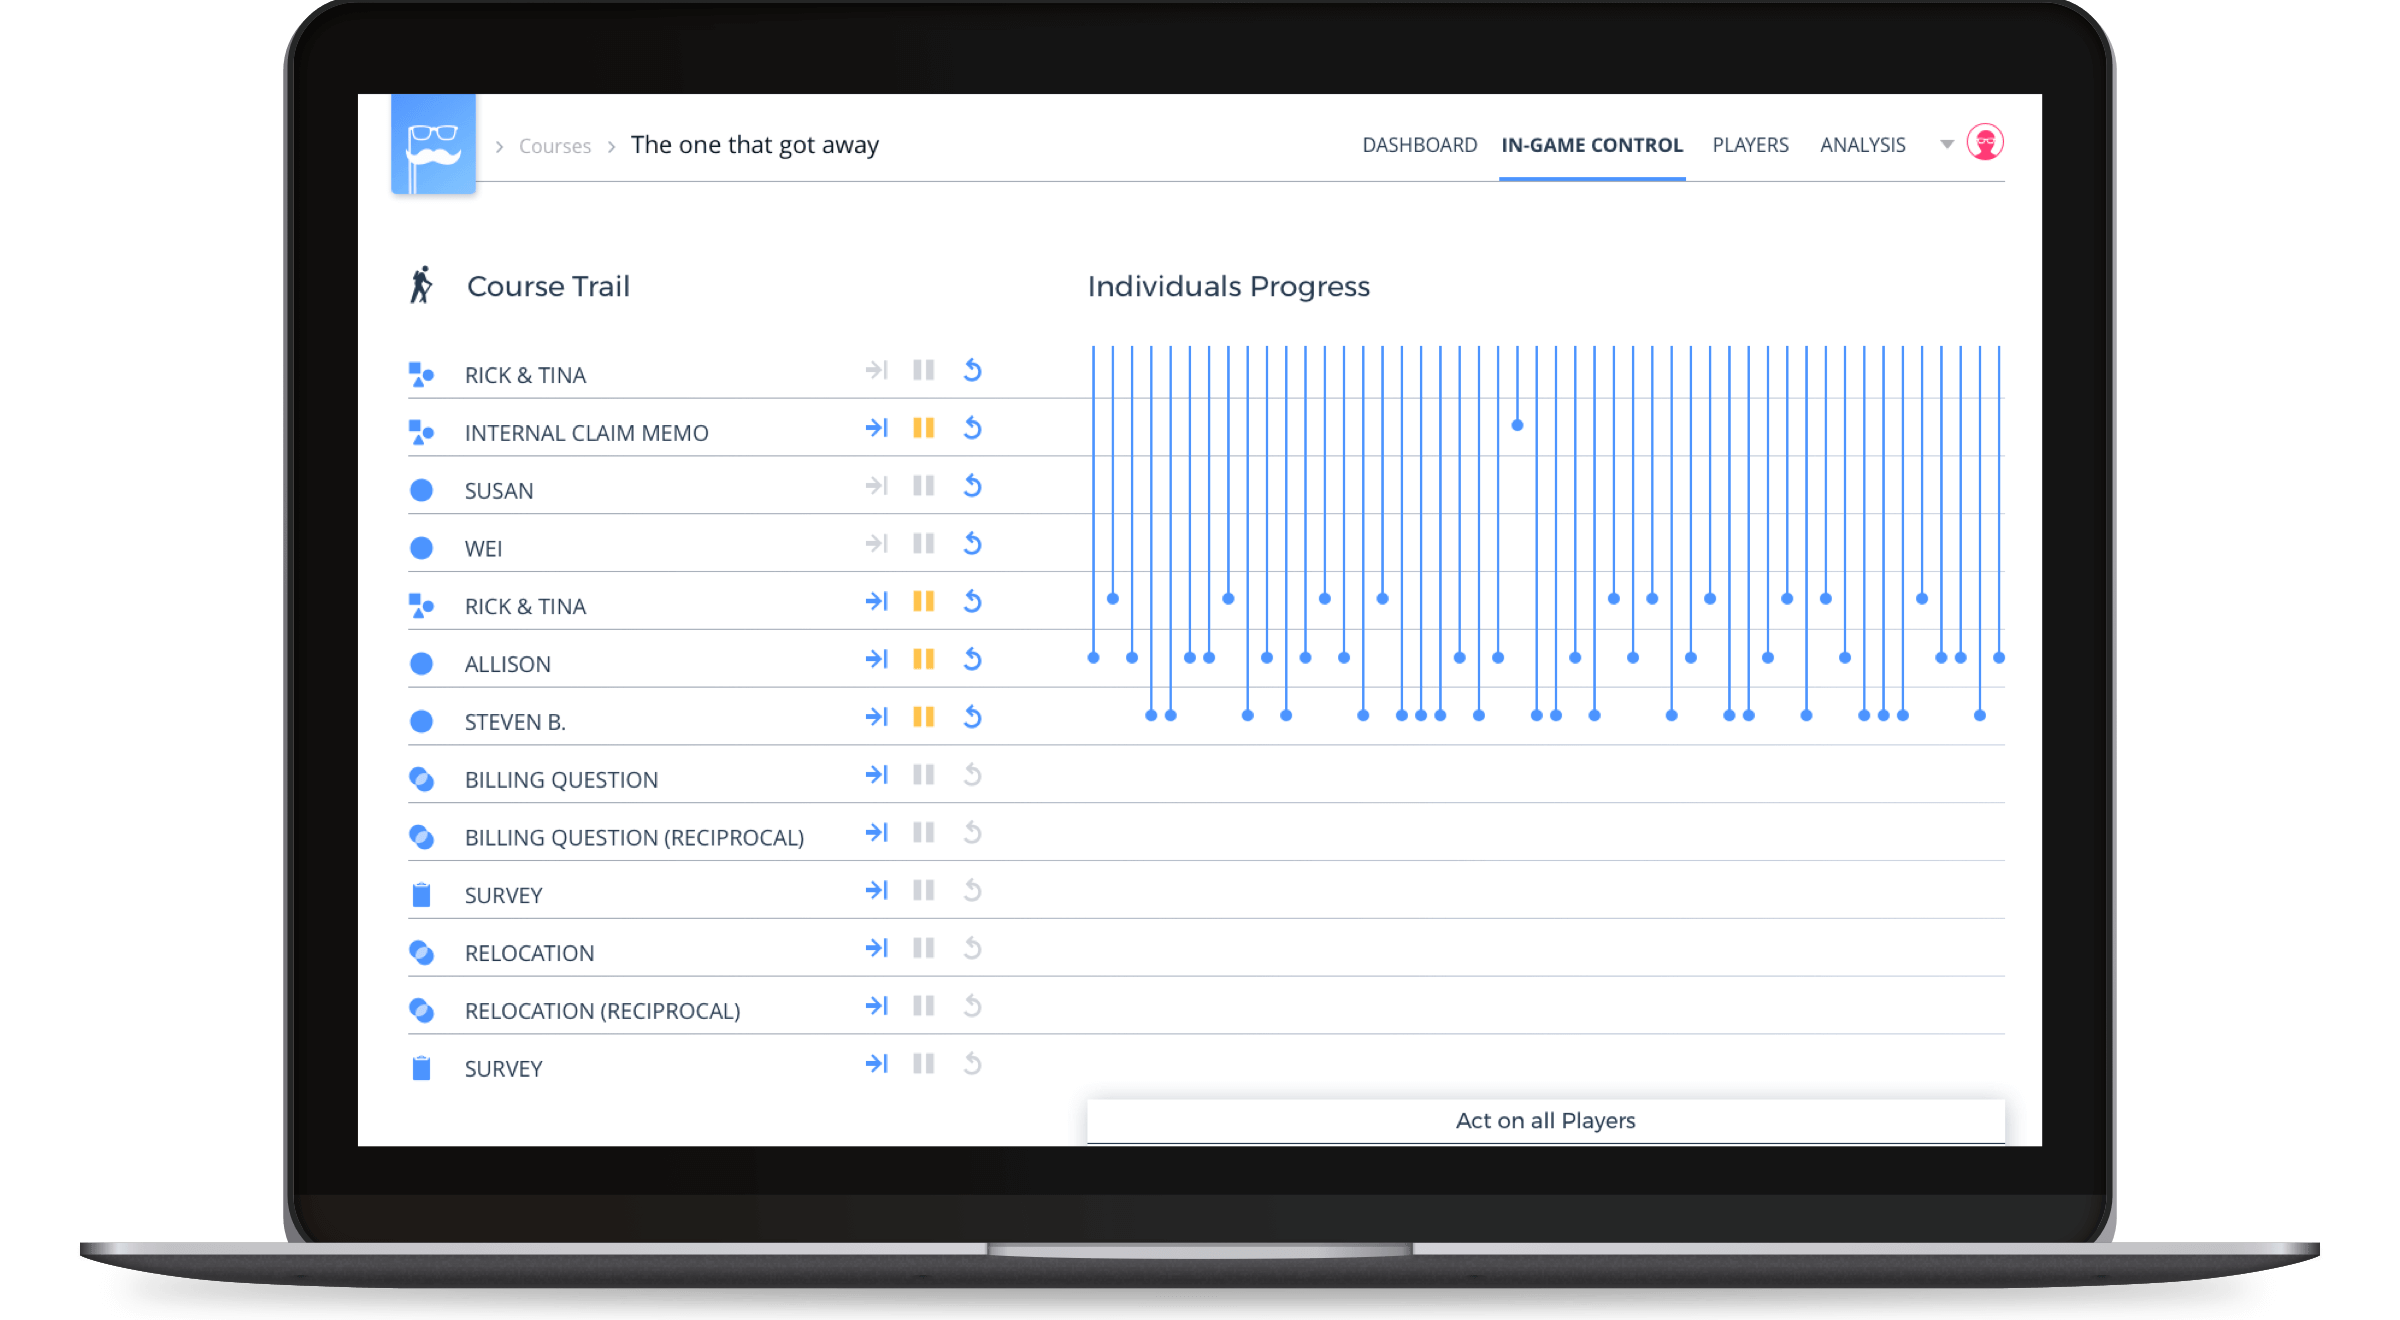Click the clipboard icon of first Survey

[421, 895]
